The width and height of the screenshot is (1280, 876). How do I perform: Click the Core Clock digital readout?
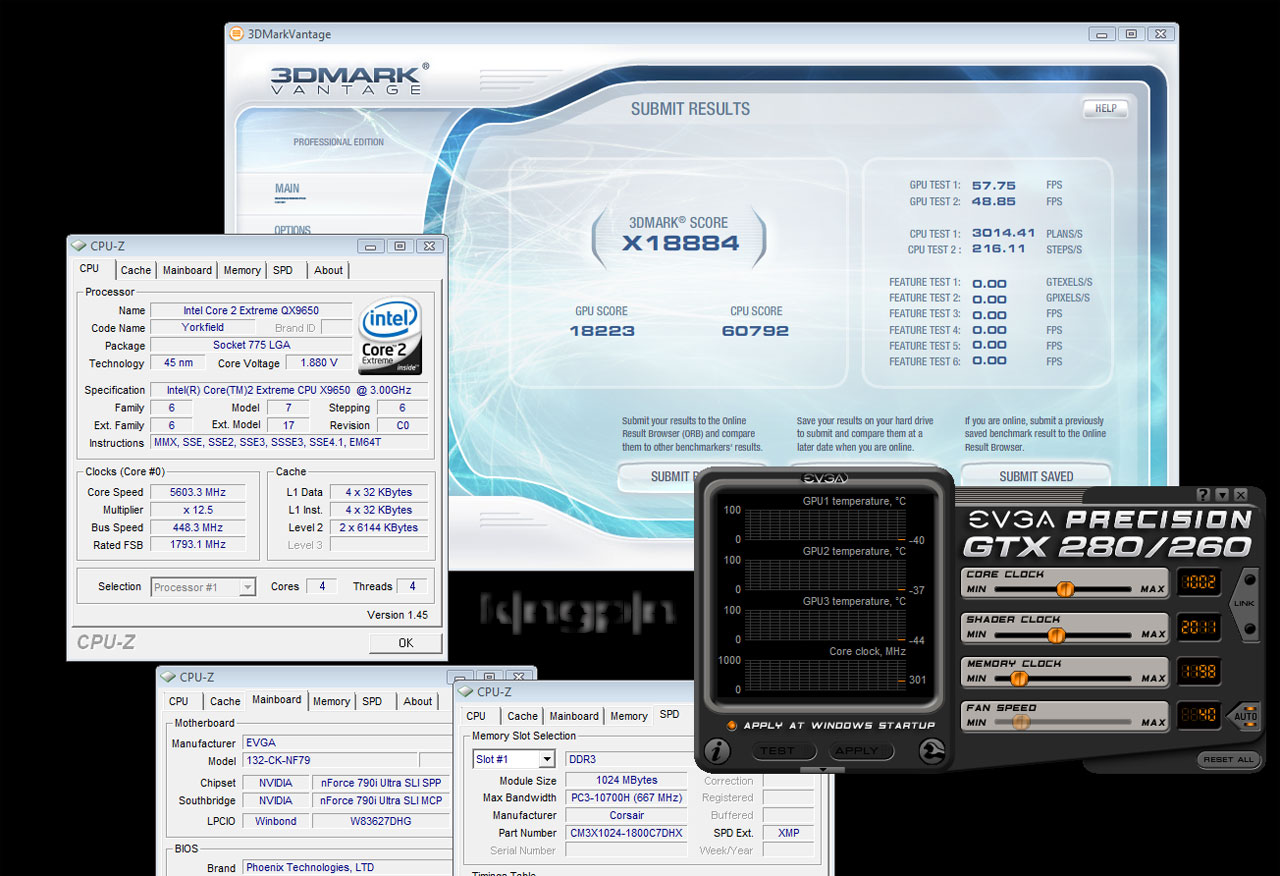[1198, 583]
